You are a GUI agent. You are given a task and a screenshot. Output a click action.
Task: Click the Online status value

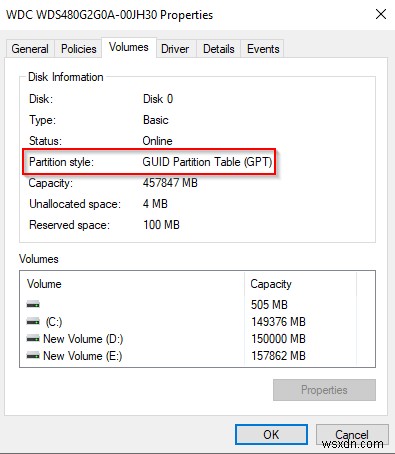(157, 141)
